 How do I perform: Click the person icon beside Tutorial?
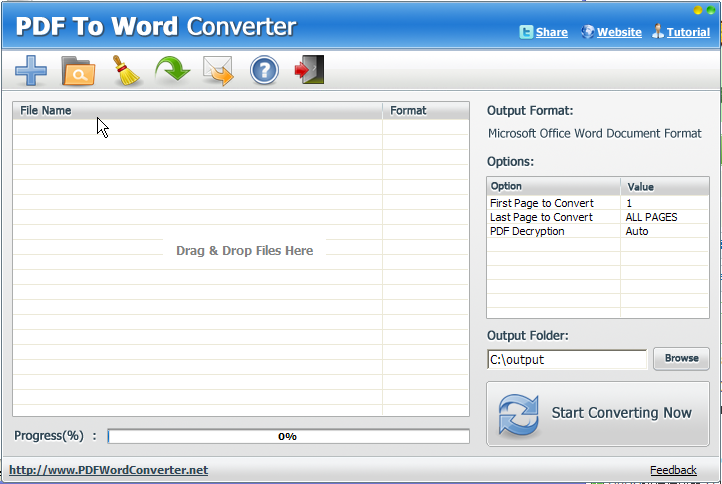658,31
